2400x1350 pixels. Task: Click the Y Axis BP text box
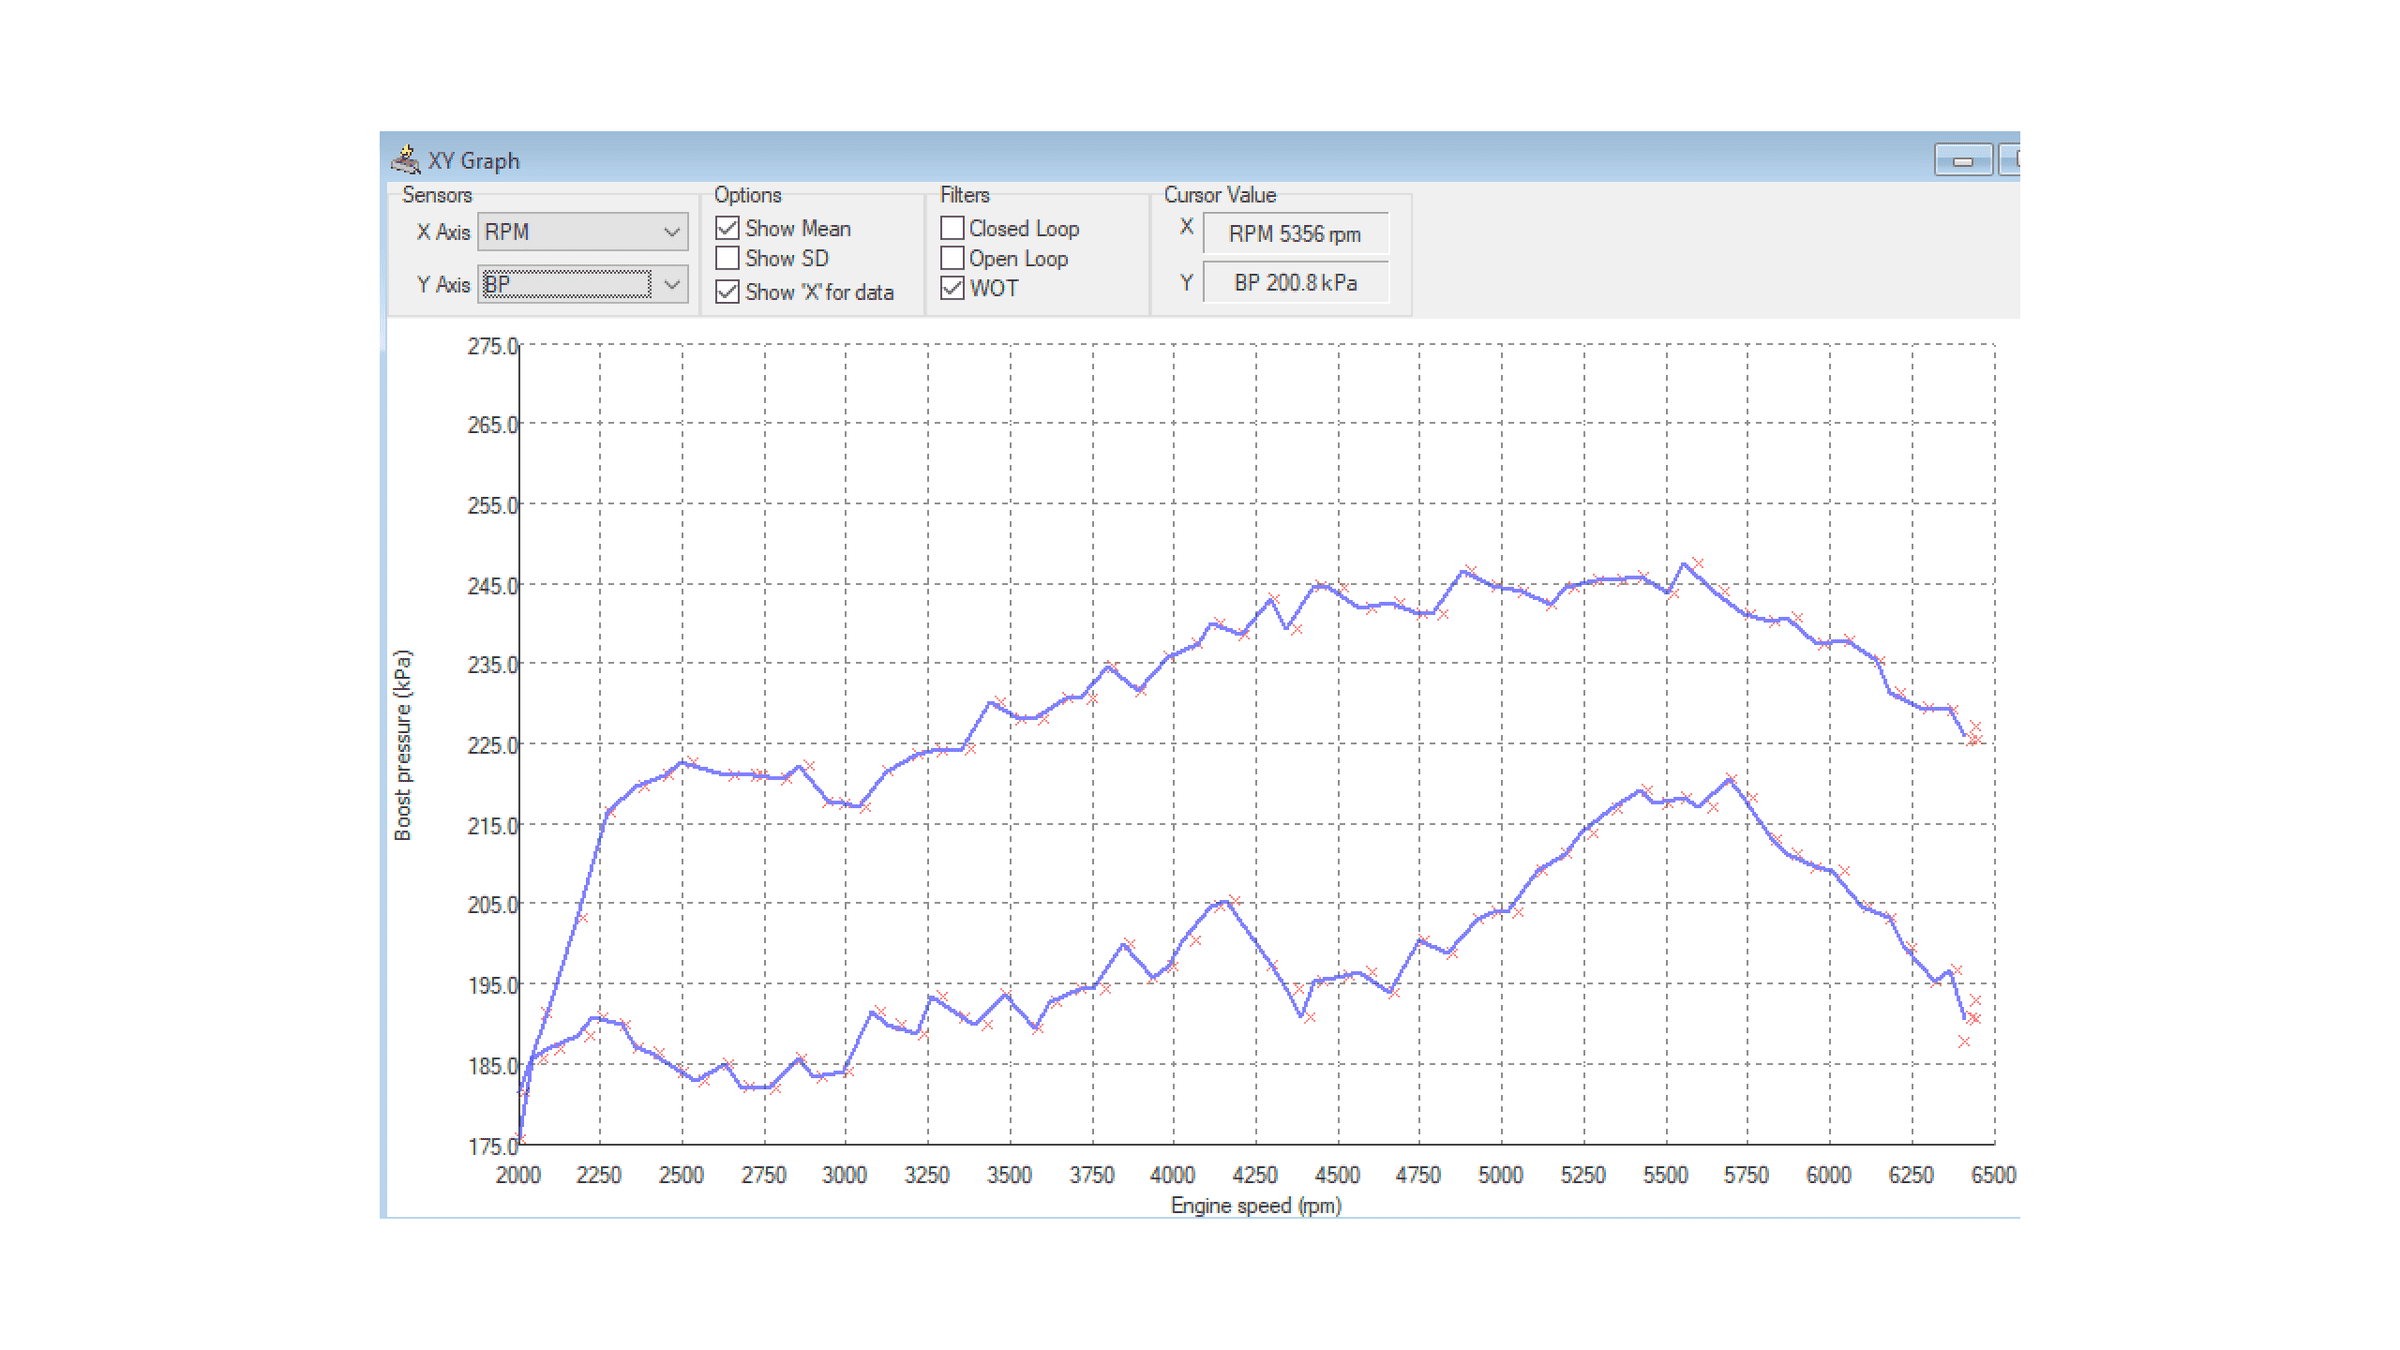coord(566,285)
